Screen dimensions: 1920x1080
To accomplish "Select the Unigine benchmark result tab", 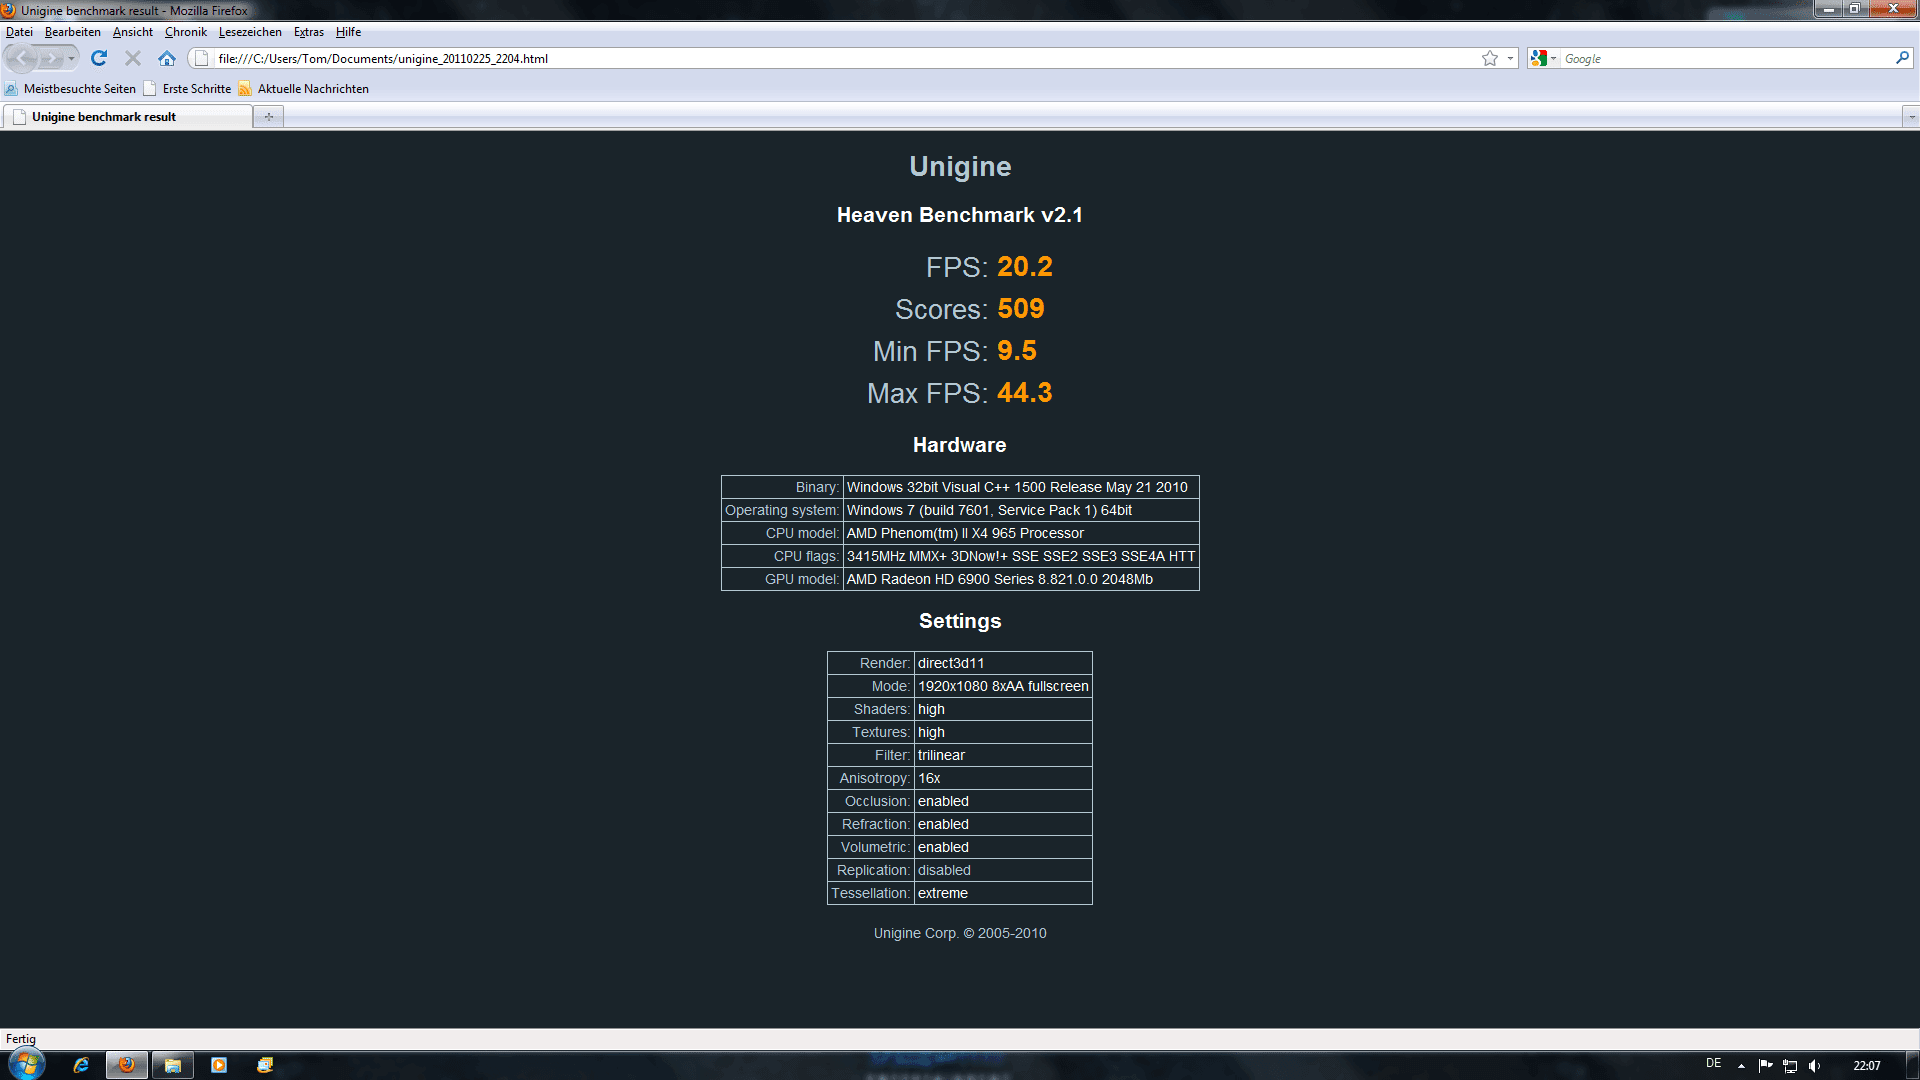I will 104,117.
